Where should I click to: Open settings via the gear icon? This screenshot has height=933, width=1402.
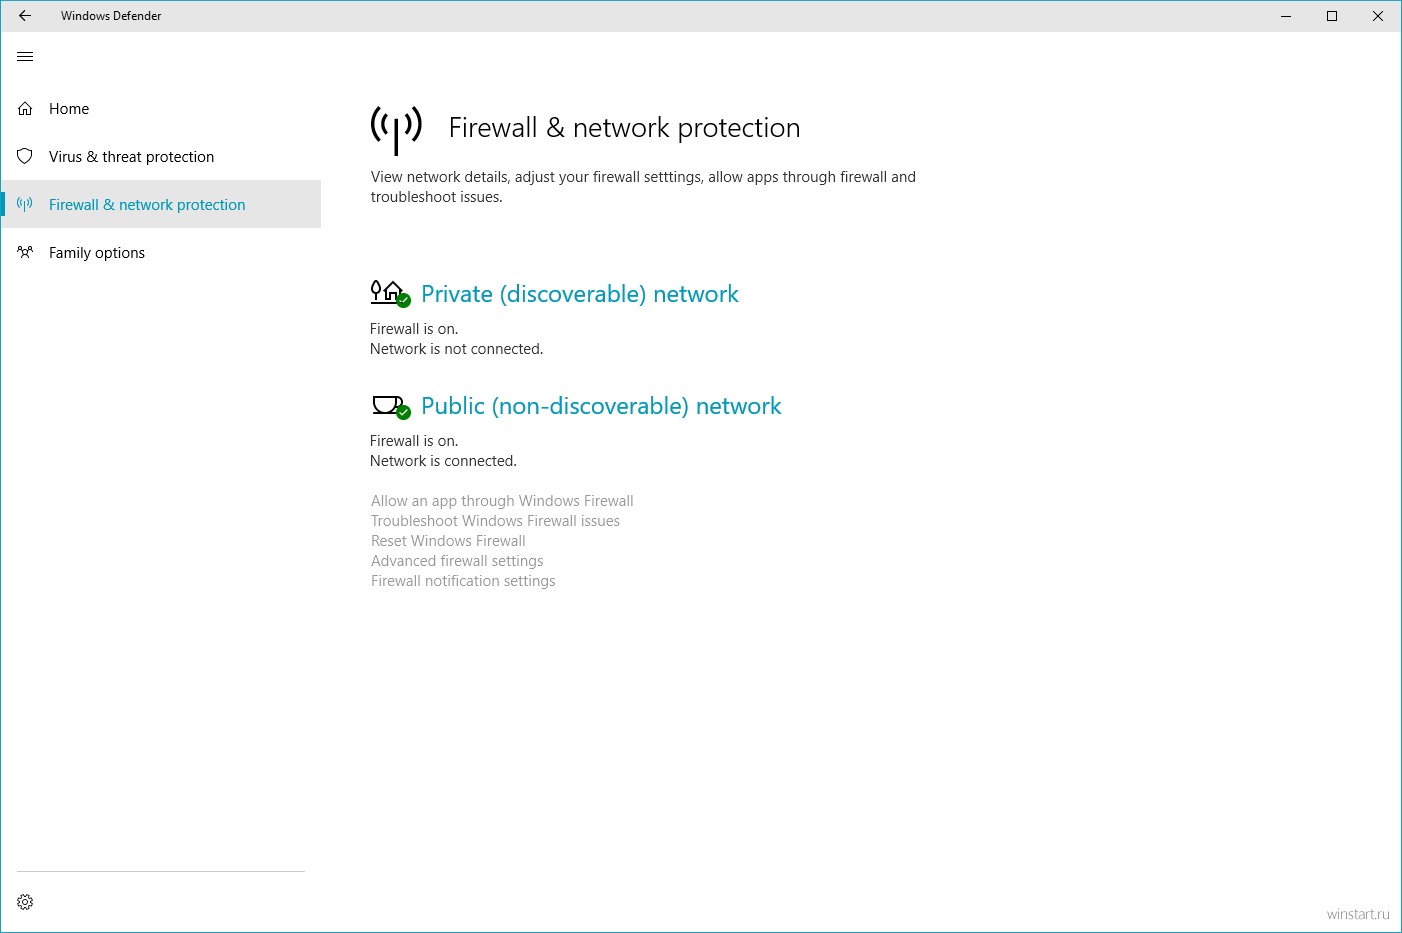tap(25, 902)
